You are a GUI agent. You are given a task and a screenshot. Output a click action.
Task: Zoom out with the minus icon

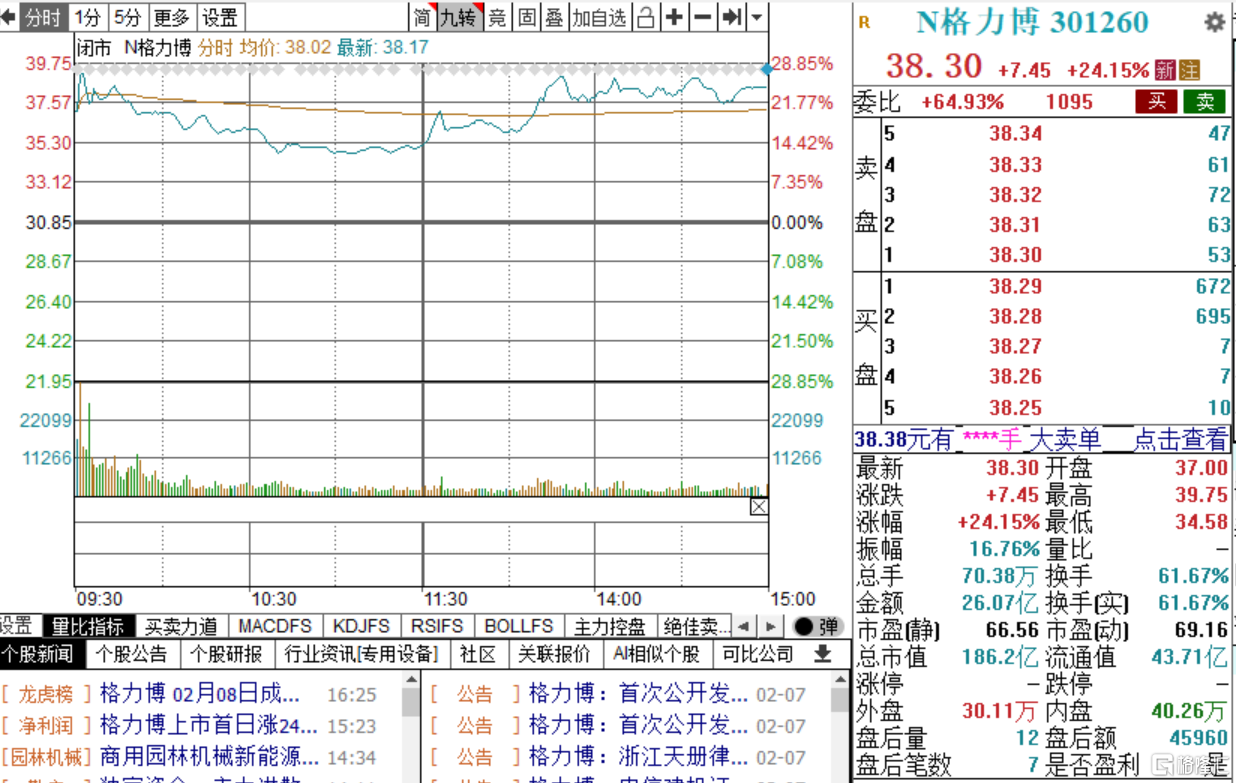coord(703,17)
